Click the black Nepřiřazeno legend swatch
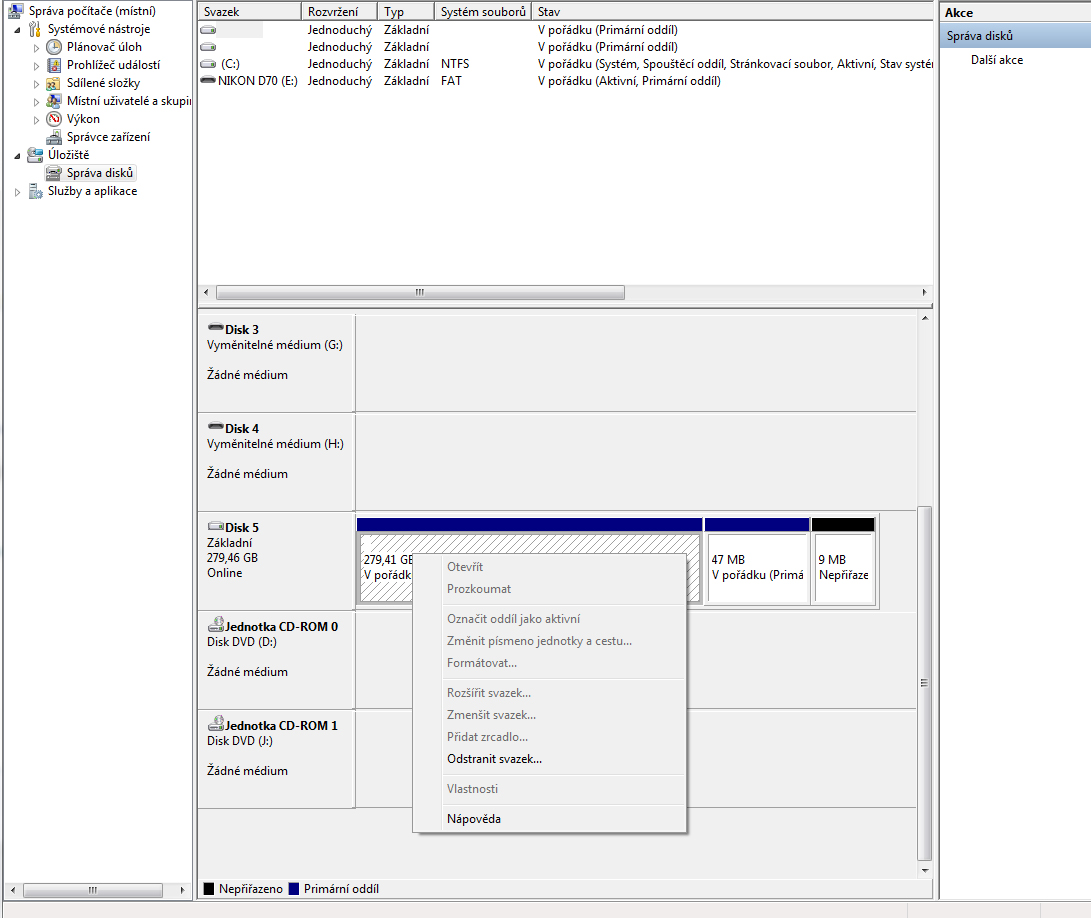Image resolution: width=1091 pixels, height=918 pixels. 209,889
